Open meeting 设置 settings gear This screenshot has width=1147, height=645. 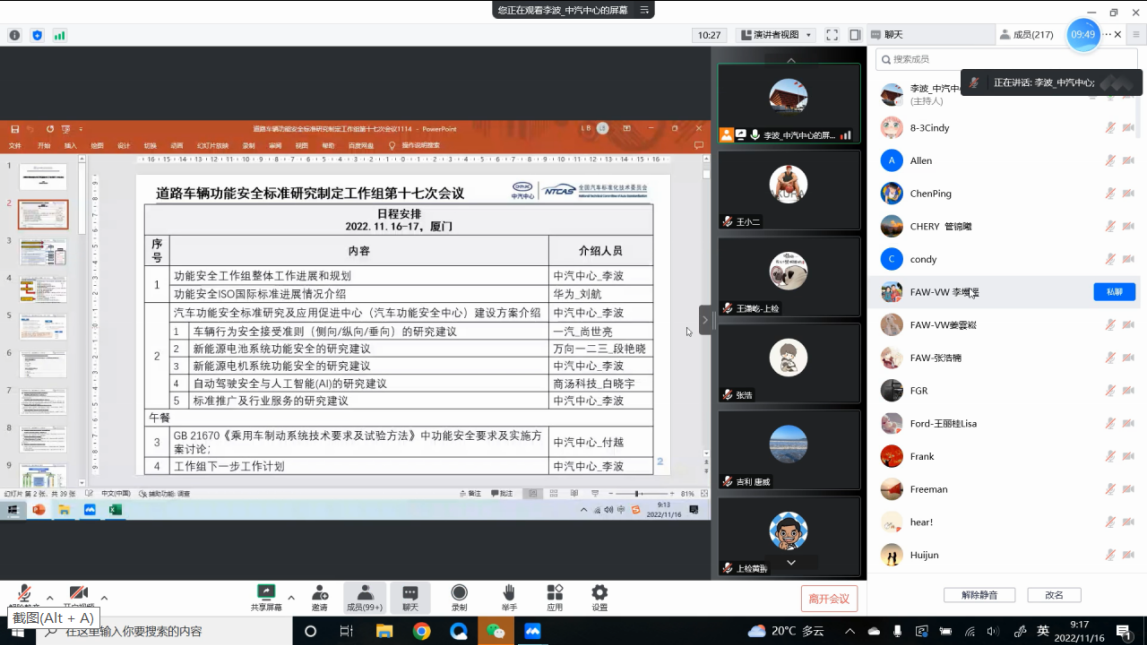pos(598,592)
